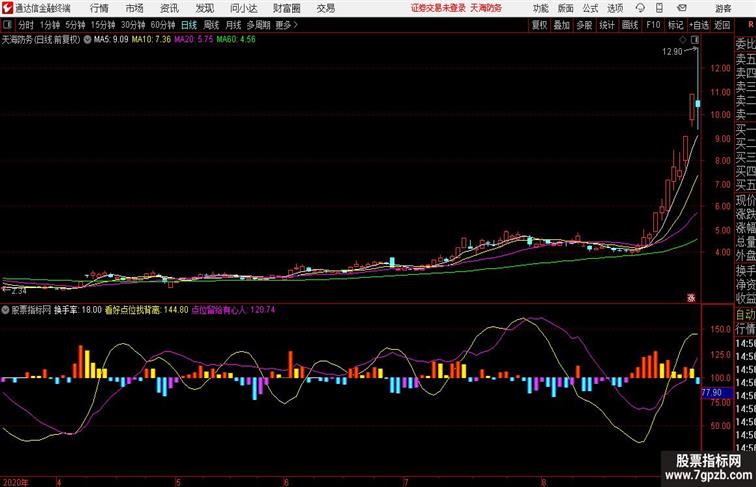Click the 2.34 low price label
This screenshot has height=487, width=756.
click(18, 291)
